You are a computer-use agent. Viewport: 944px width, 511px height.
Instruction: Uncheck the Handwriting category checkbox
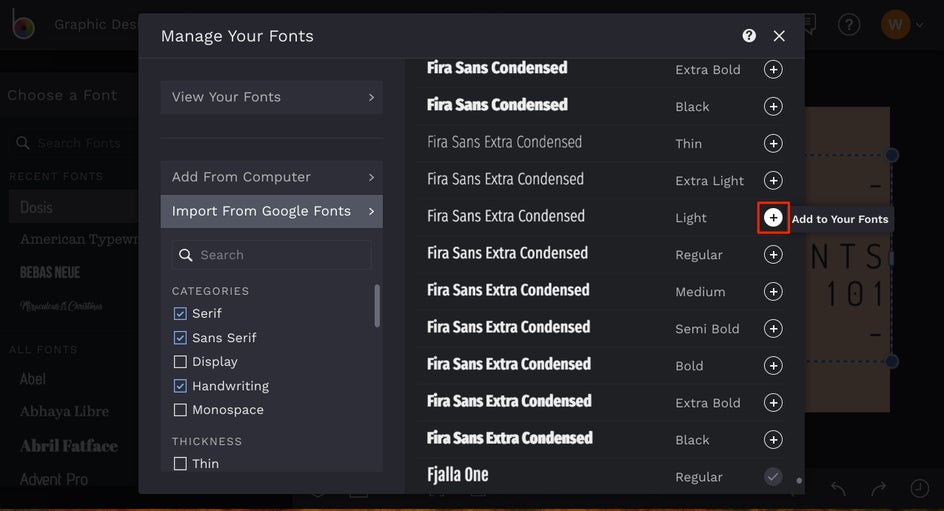tap(180, 386)
